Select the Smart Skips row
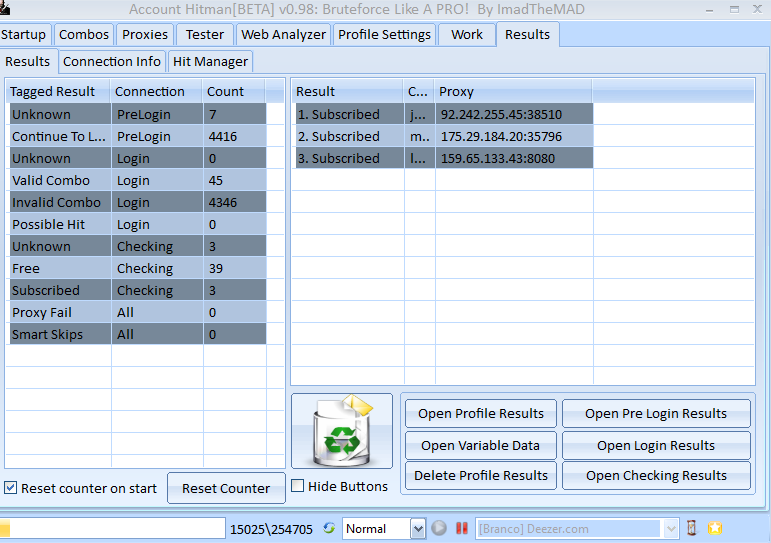This screenshot has height=543, width=771. coord(138,334)
